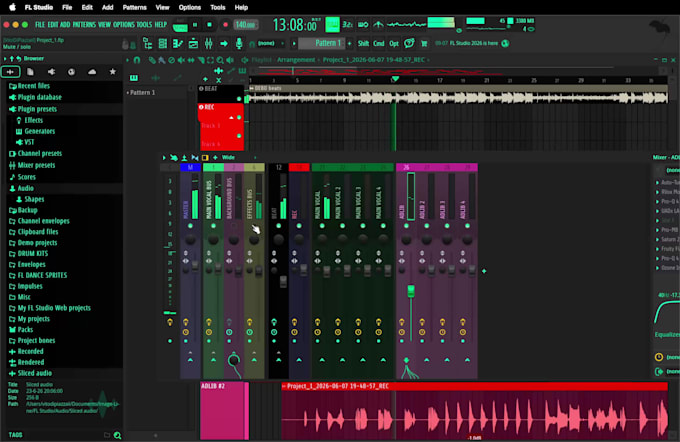The image size is (680, 442).
Task: Click the playlist magnet snap icon
Action: pos(137,60)
